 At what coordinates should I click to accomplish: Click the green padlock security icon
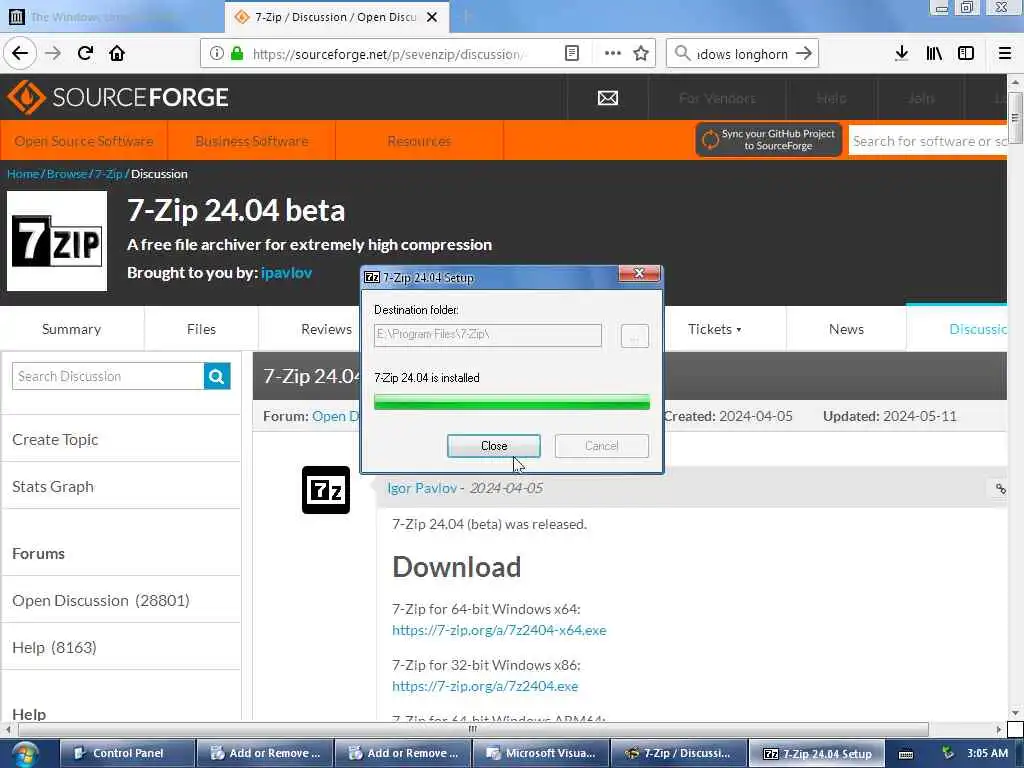point(236,54)
